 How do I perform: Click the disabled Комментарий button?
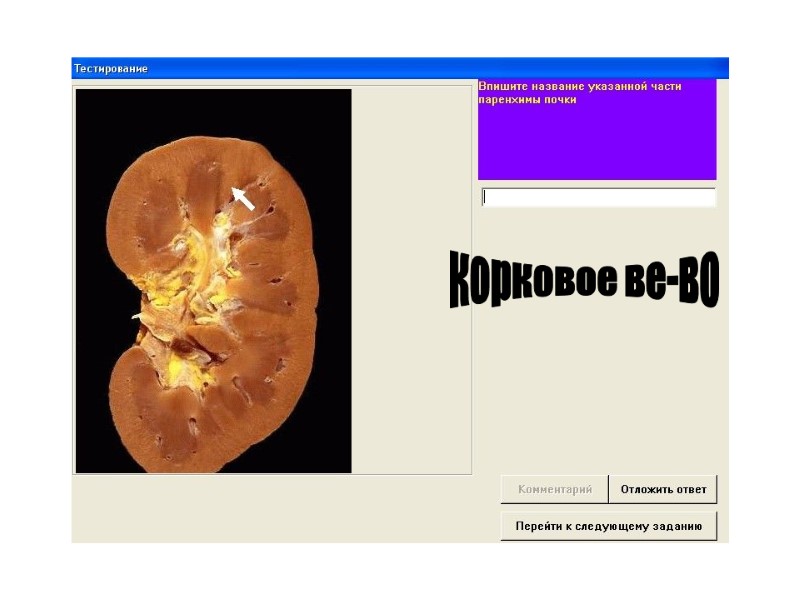click(x=555, y=489)
